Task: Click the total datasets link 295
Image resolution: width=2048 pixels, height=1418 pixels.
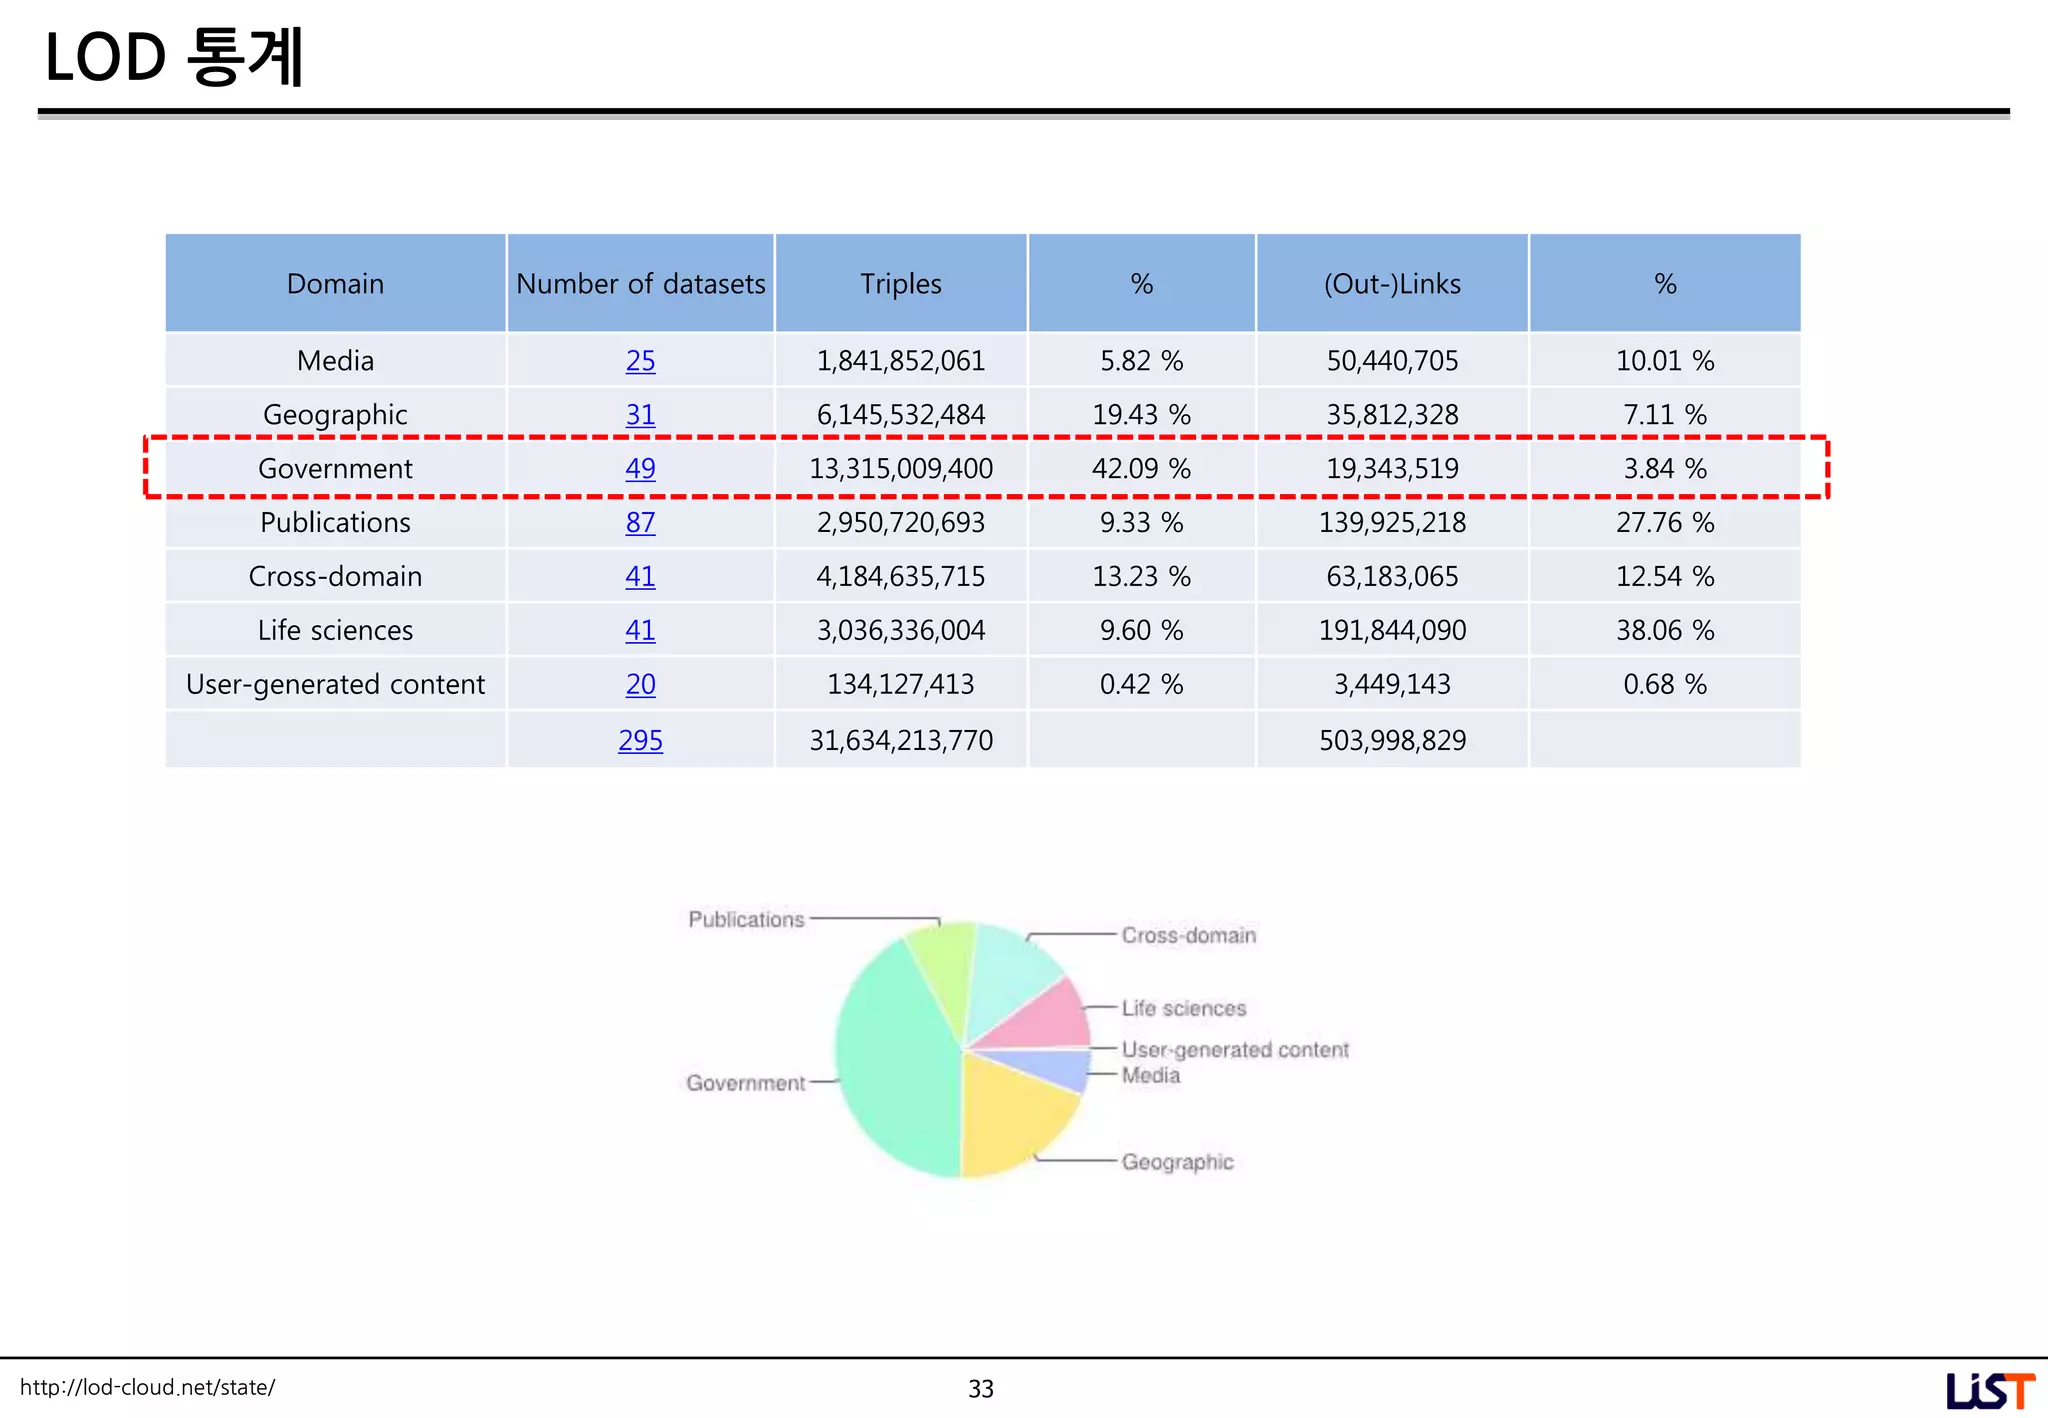Action: pyautogui.click(x=640, y=741)
